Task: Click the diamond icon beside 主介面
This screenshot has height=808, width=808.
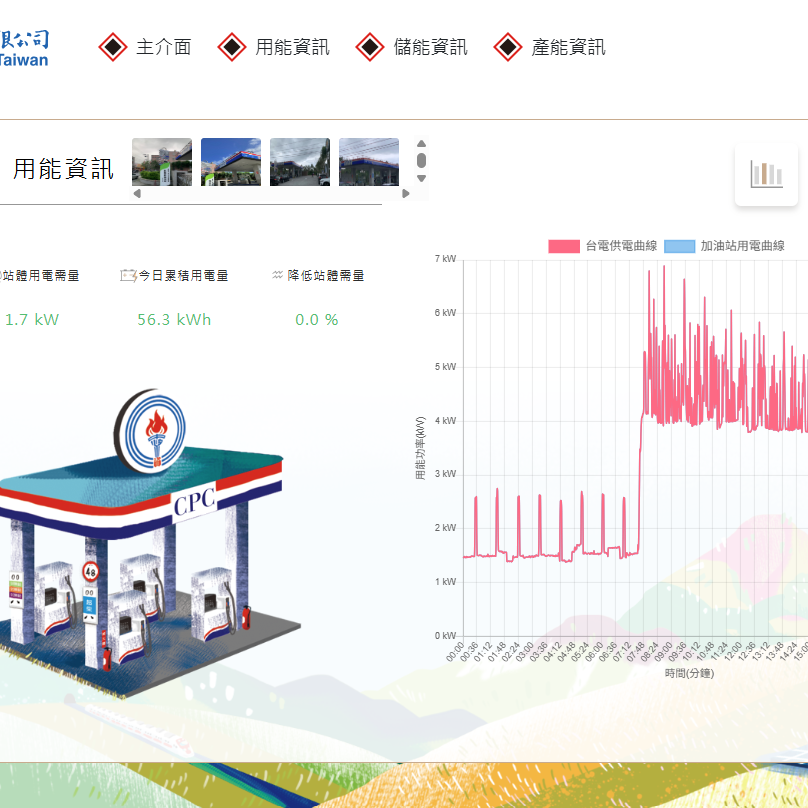Action: point(113,47)
